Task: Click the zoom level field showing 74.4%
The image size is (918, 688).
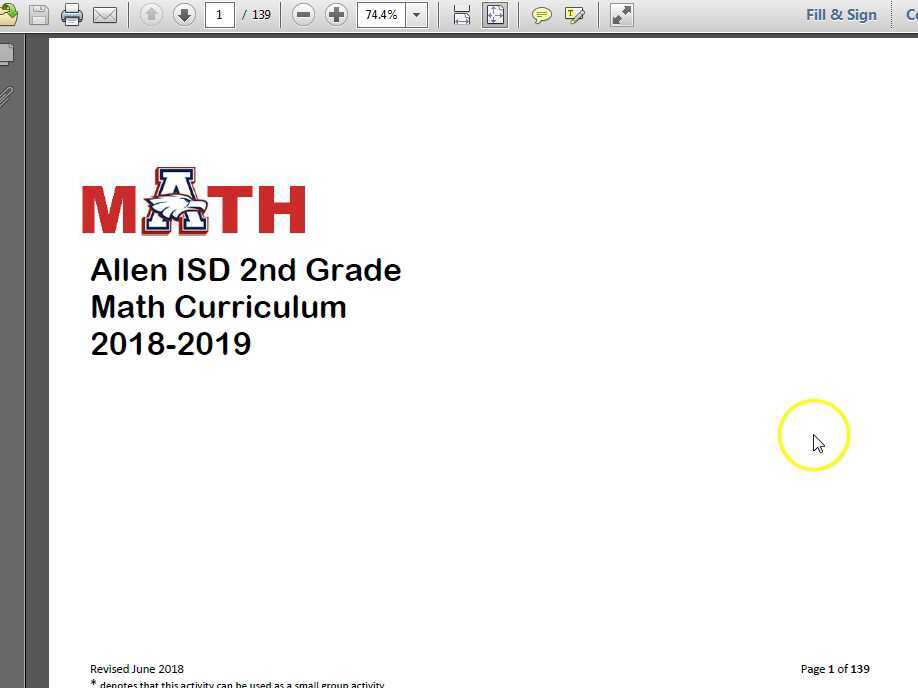Action: (x=381, y=15)
